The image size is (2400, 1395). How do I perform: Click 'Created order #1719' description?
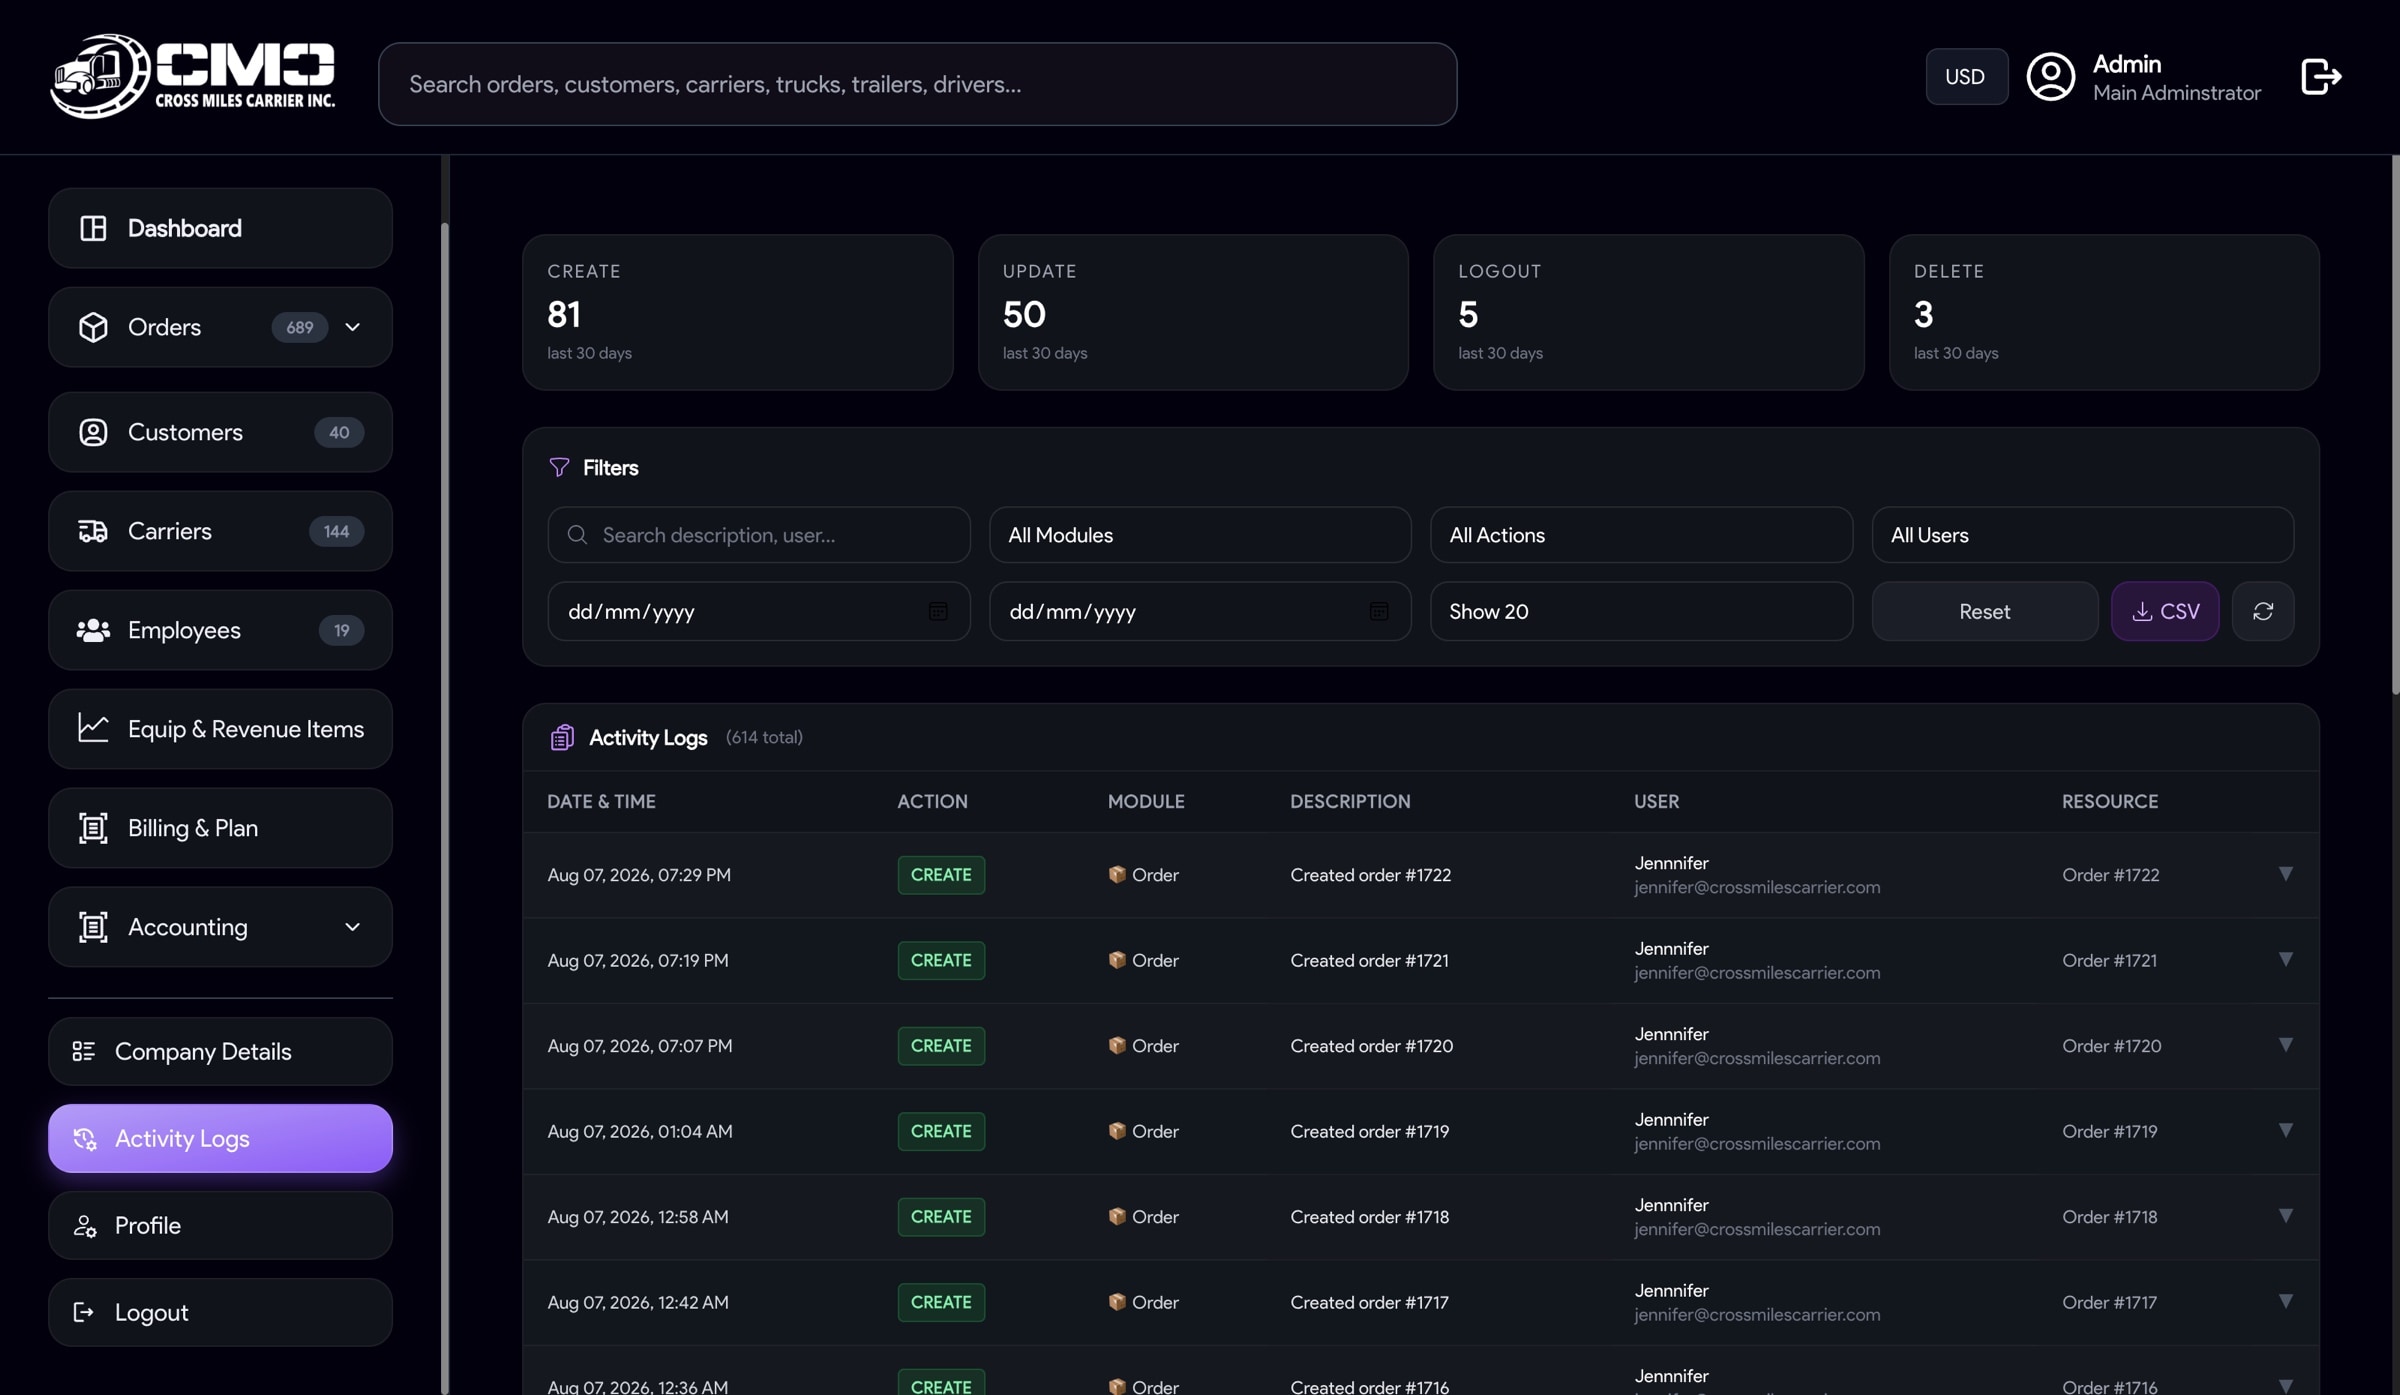pos(1369,1131)
